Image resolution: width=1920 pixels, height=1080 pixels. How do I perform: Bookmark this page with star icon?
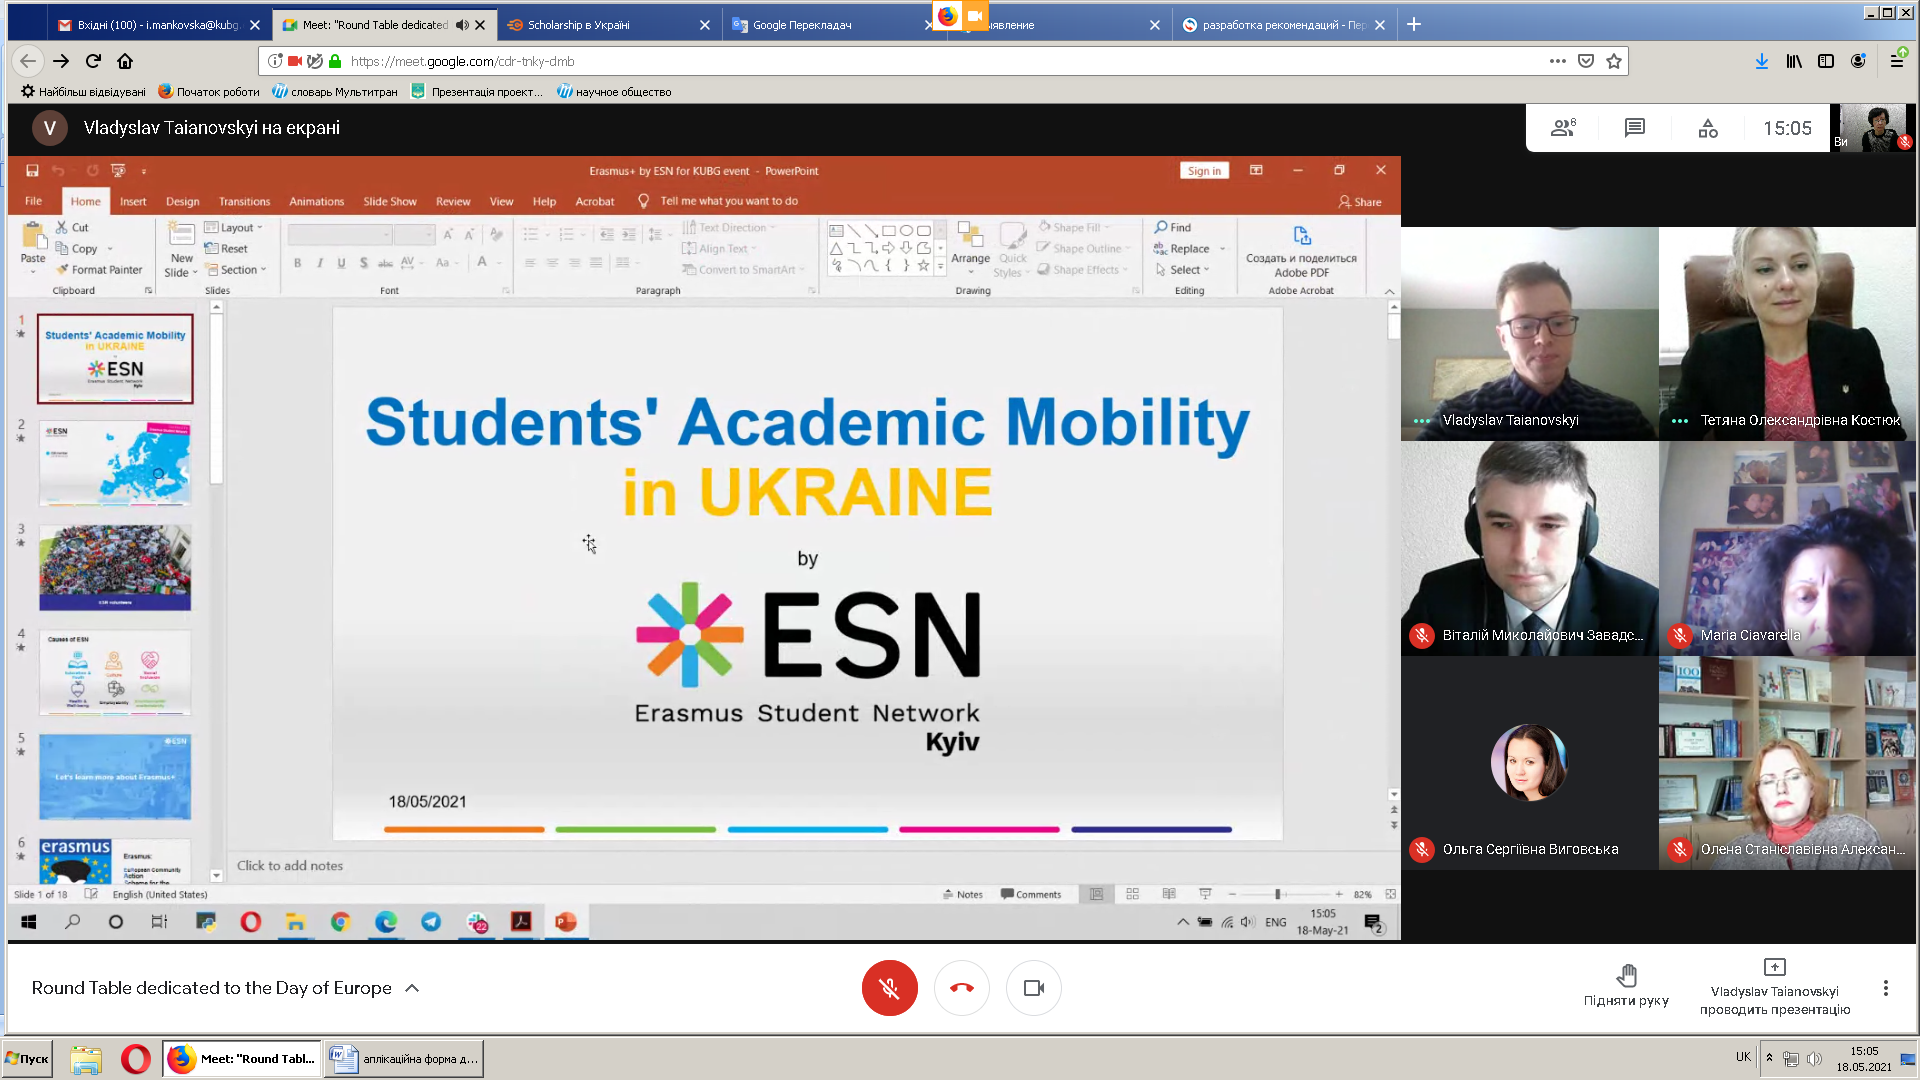(x=1614, y=61)
